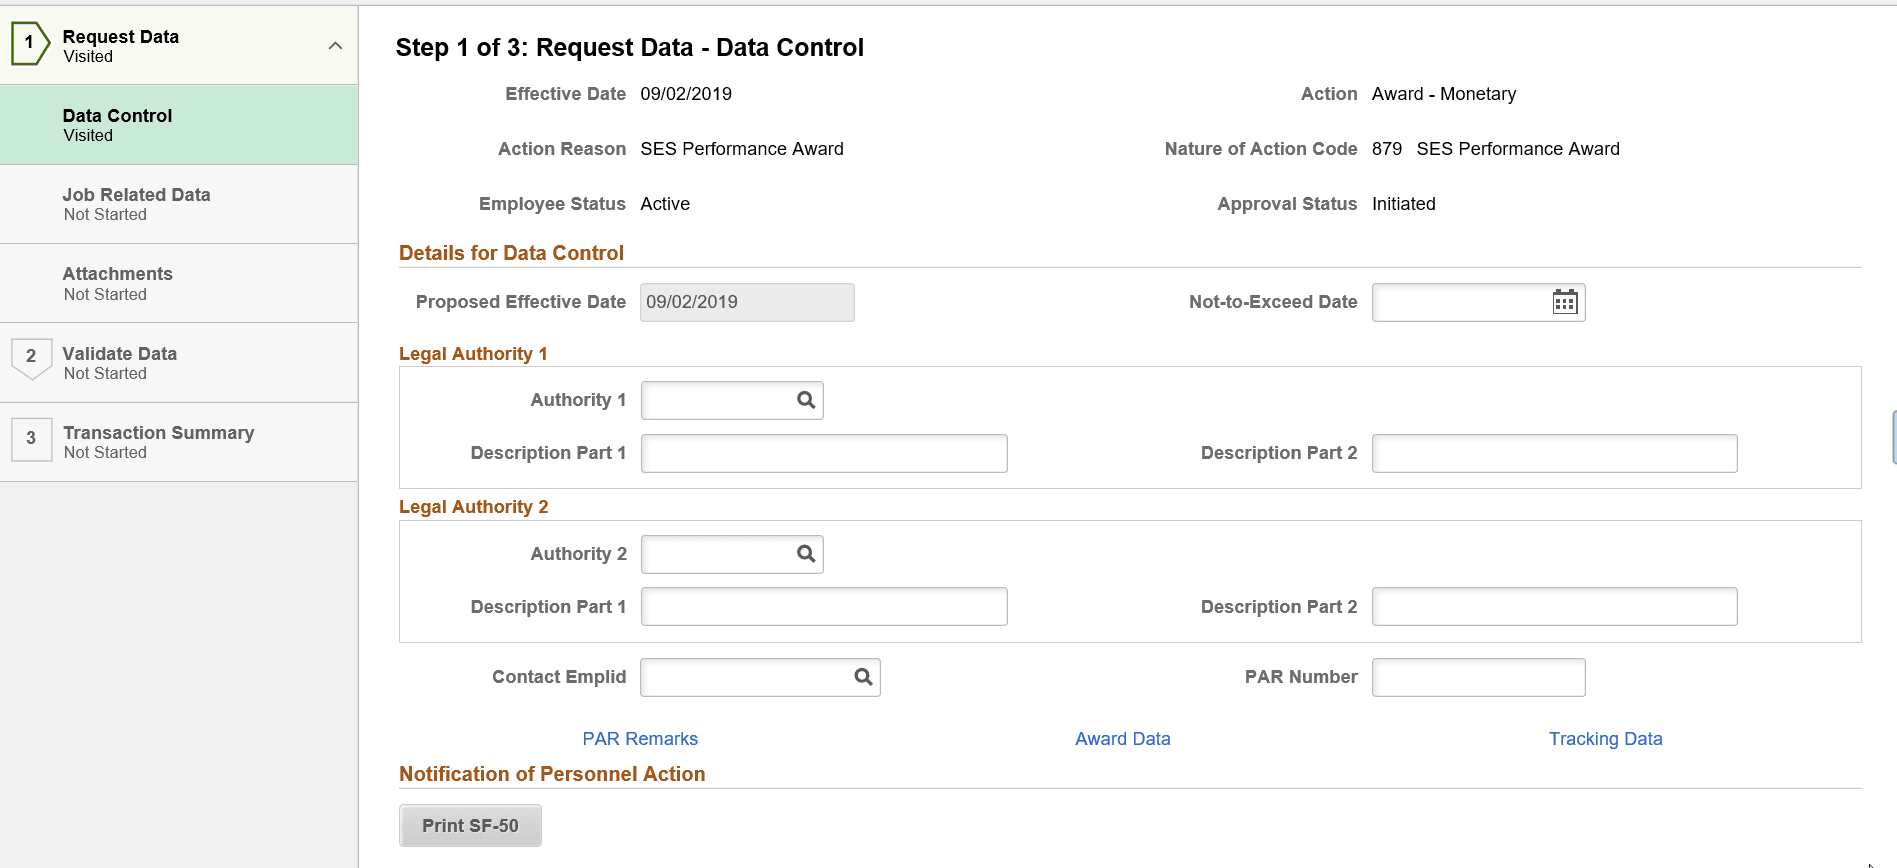
Task: Click the step 1 Request Data badge
Action: pyautogui.click(x=30, y=43)
